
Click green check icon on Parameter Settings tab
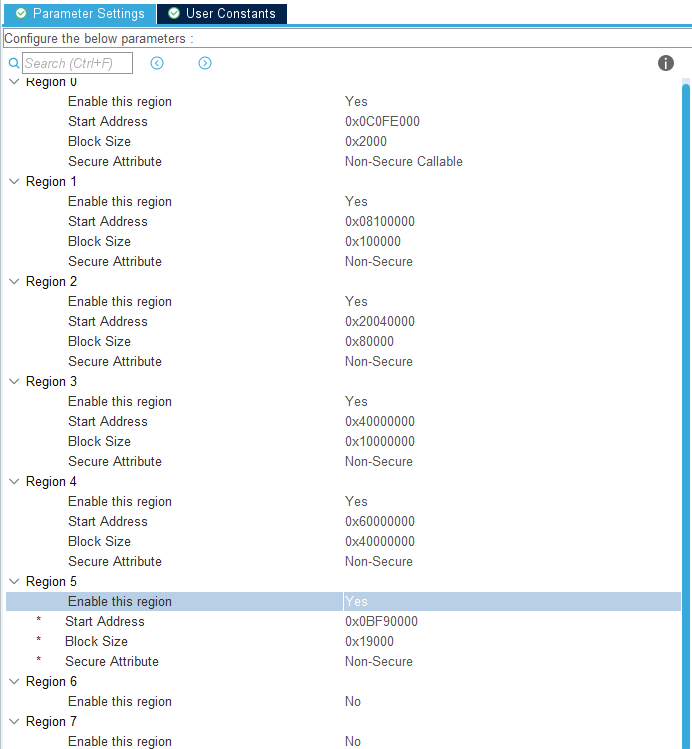click(x=21, y=13)
